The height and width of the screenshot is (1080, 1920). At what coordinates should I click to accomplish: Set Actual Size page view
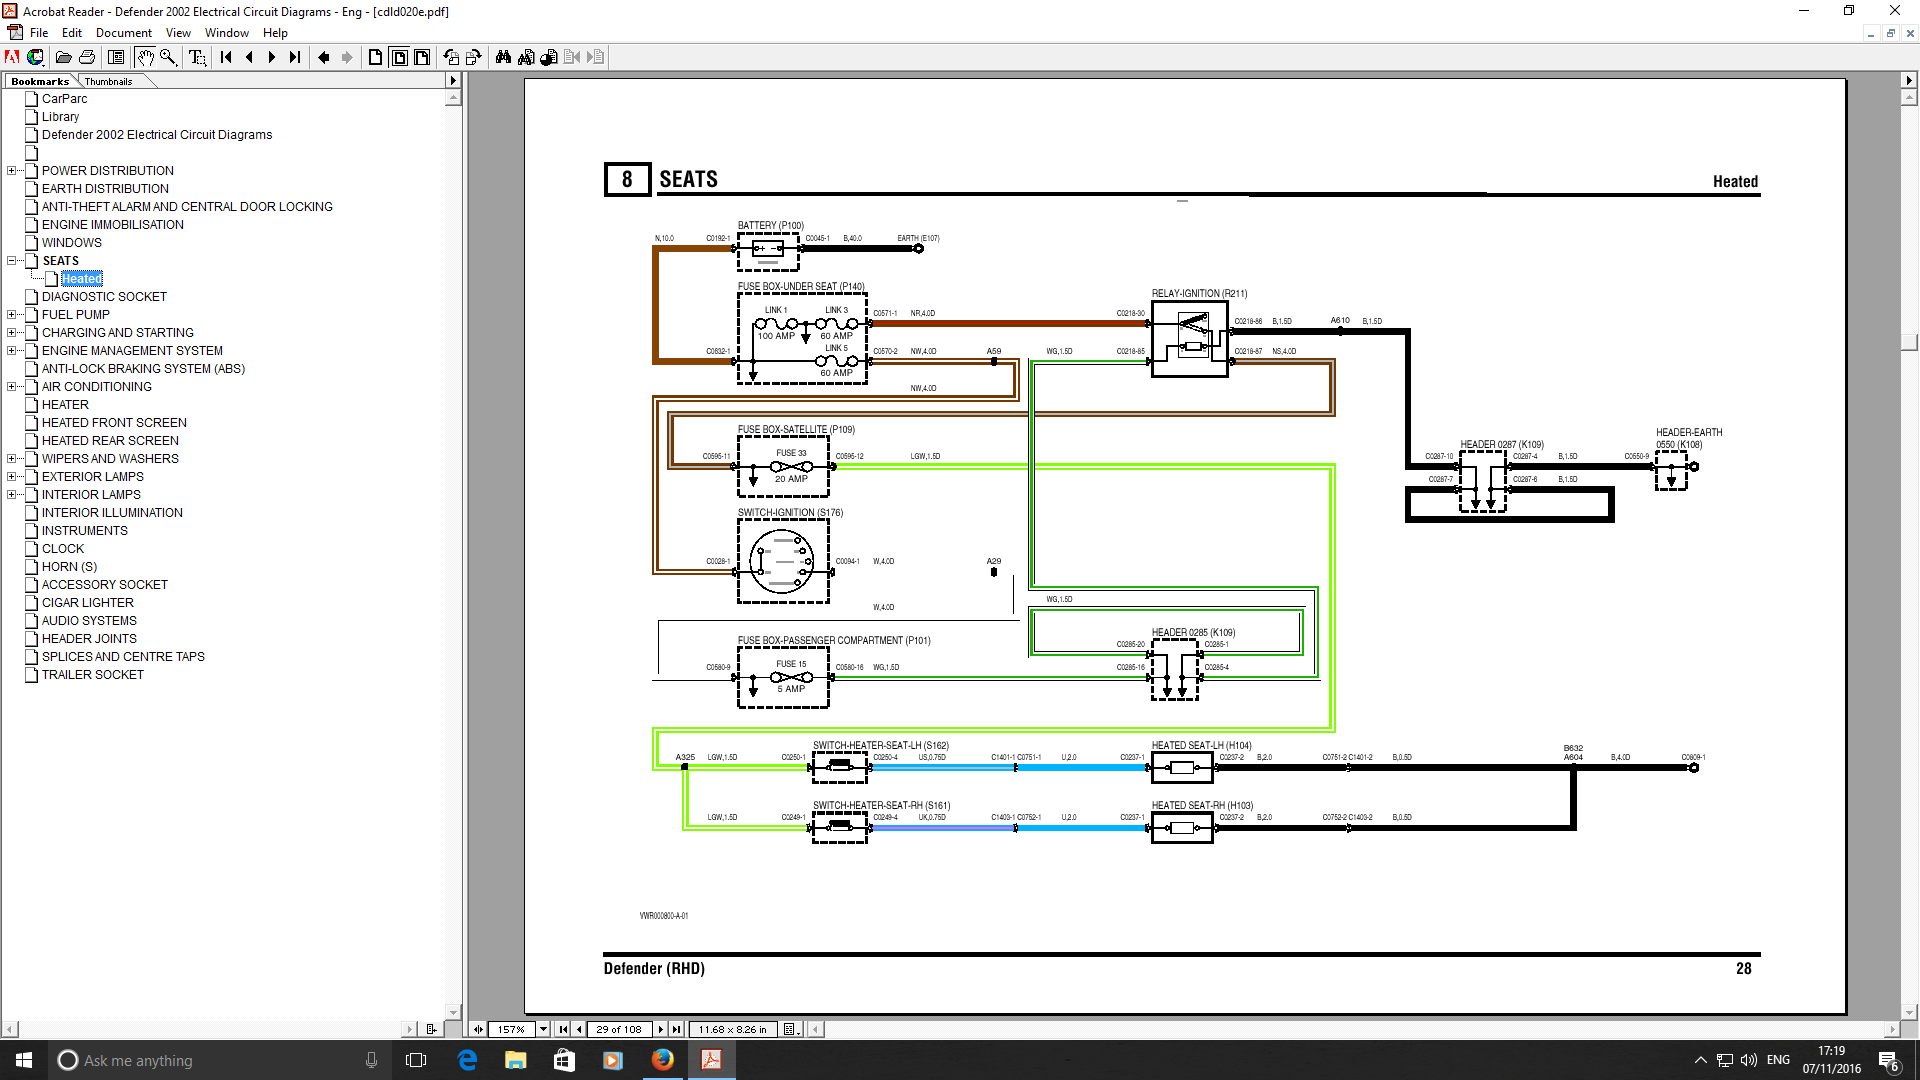click(375, 57)
